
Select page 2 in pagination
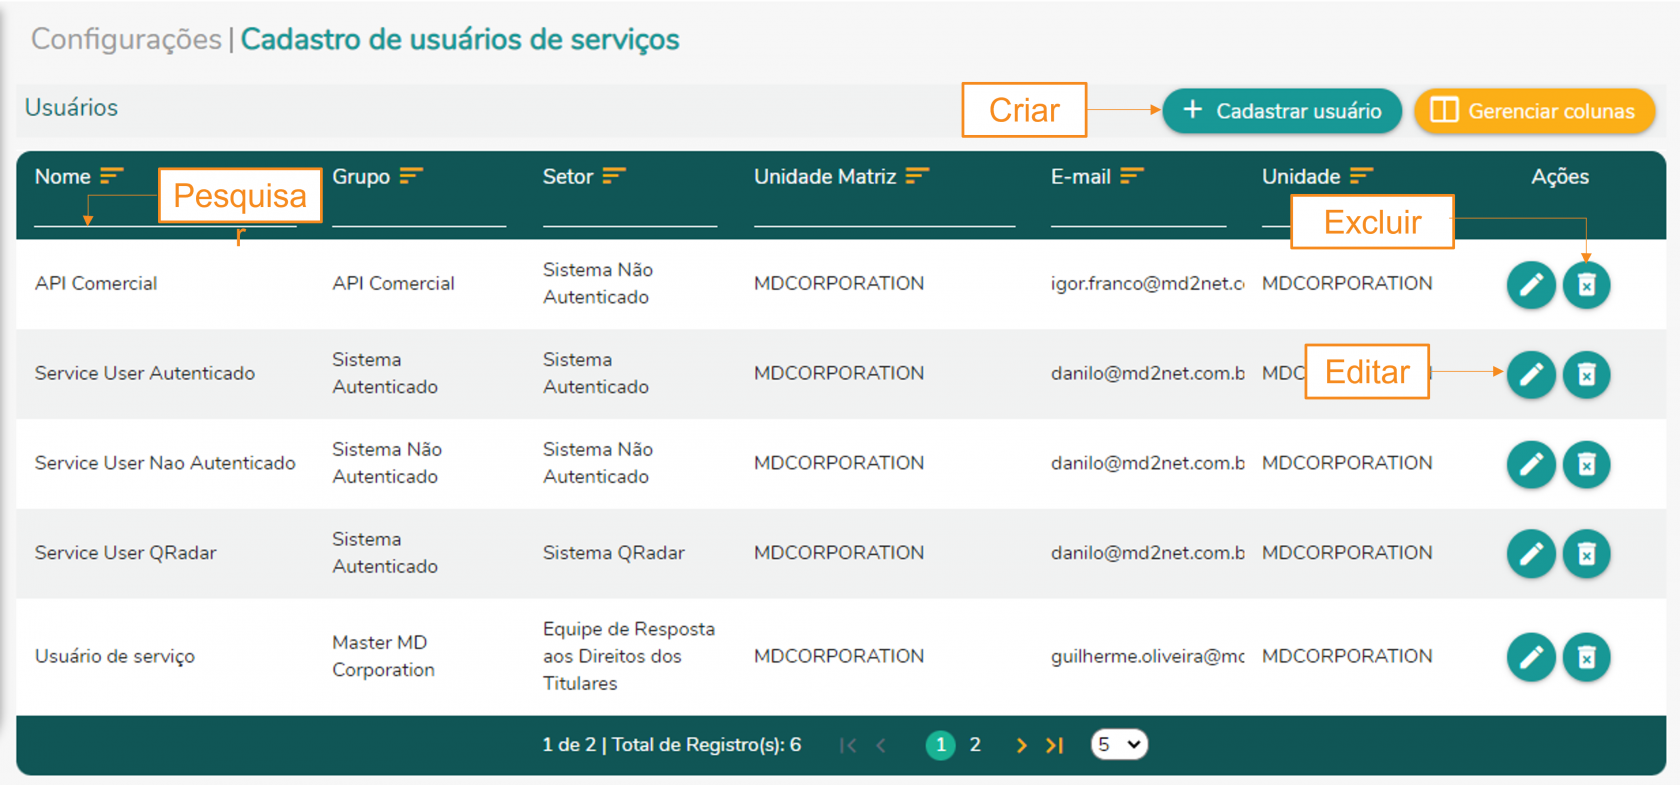pyautogui.click(x=975, y=745)
